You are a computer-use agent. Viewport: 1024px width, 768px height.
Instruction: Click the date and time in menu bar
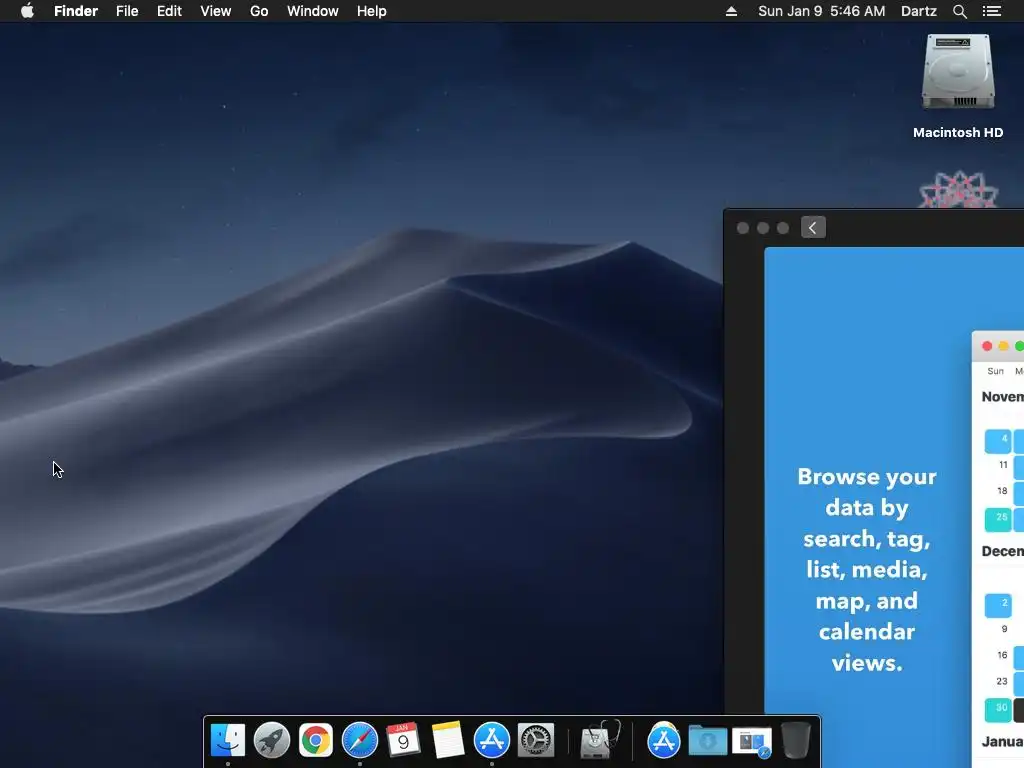(822, 11)
